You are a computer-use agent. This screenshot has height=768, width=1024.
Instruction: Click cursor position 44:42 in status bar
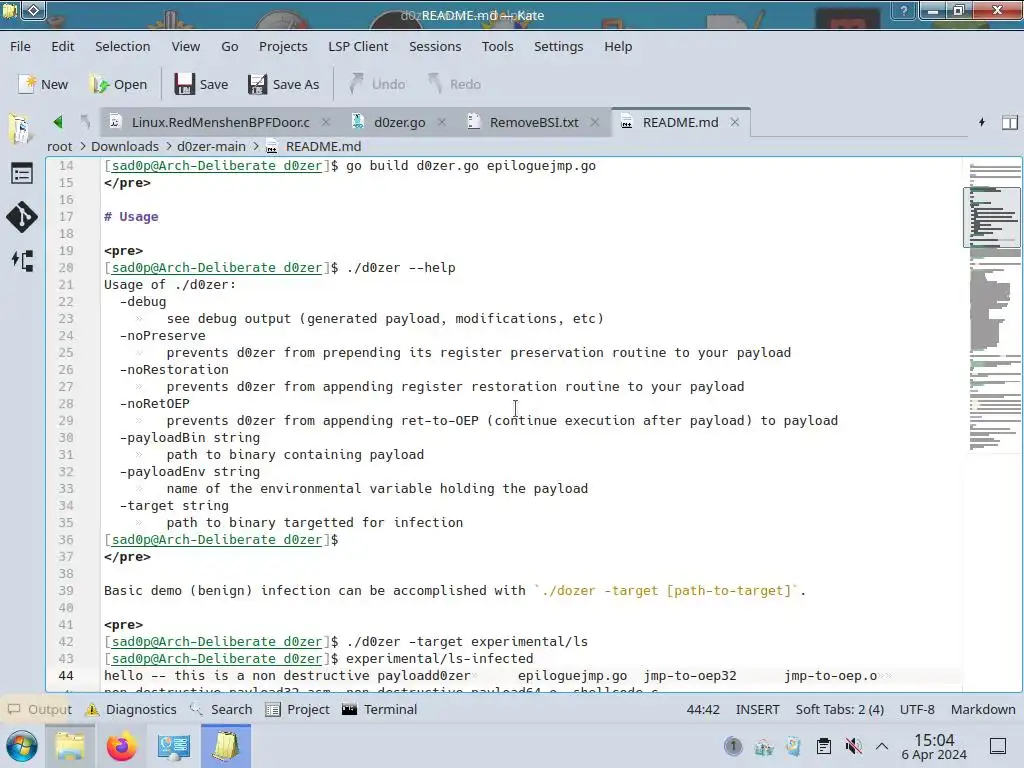(x=703, y=709)
